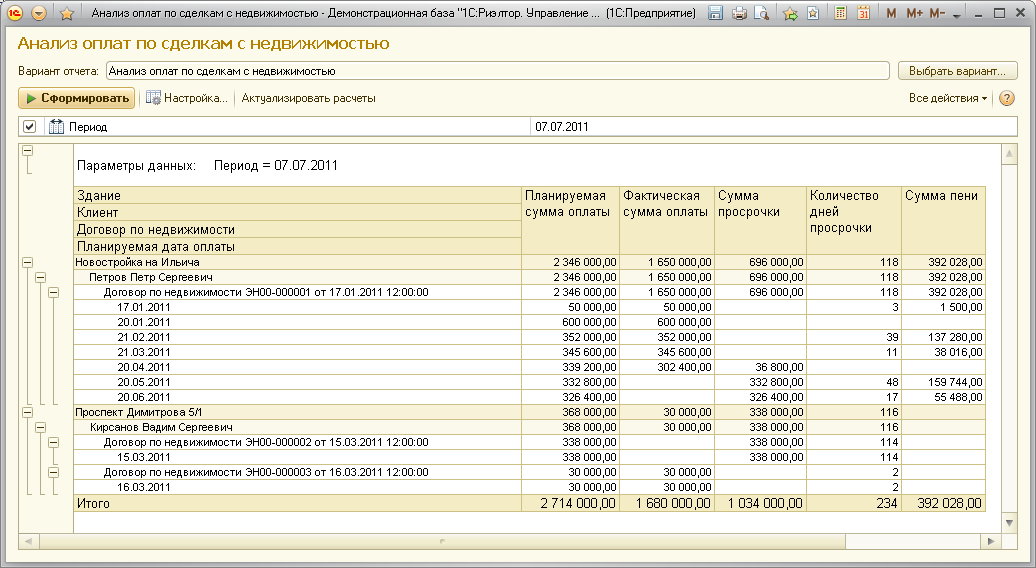Uncheck the Период parameter checkbox
Viewport: 1036px width, 568px height.
click(29, 127)
